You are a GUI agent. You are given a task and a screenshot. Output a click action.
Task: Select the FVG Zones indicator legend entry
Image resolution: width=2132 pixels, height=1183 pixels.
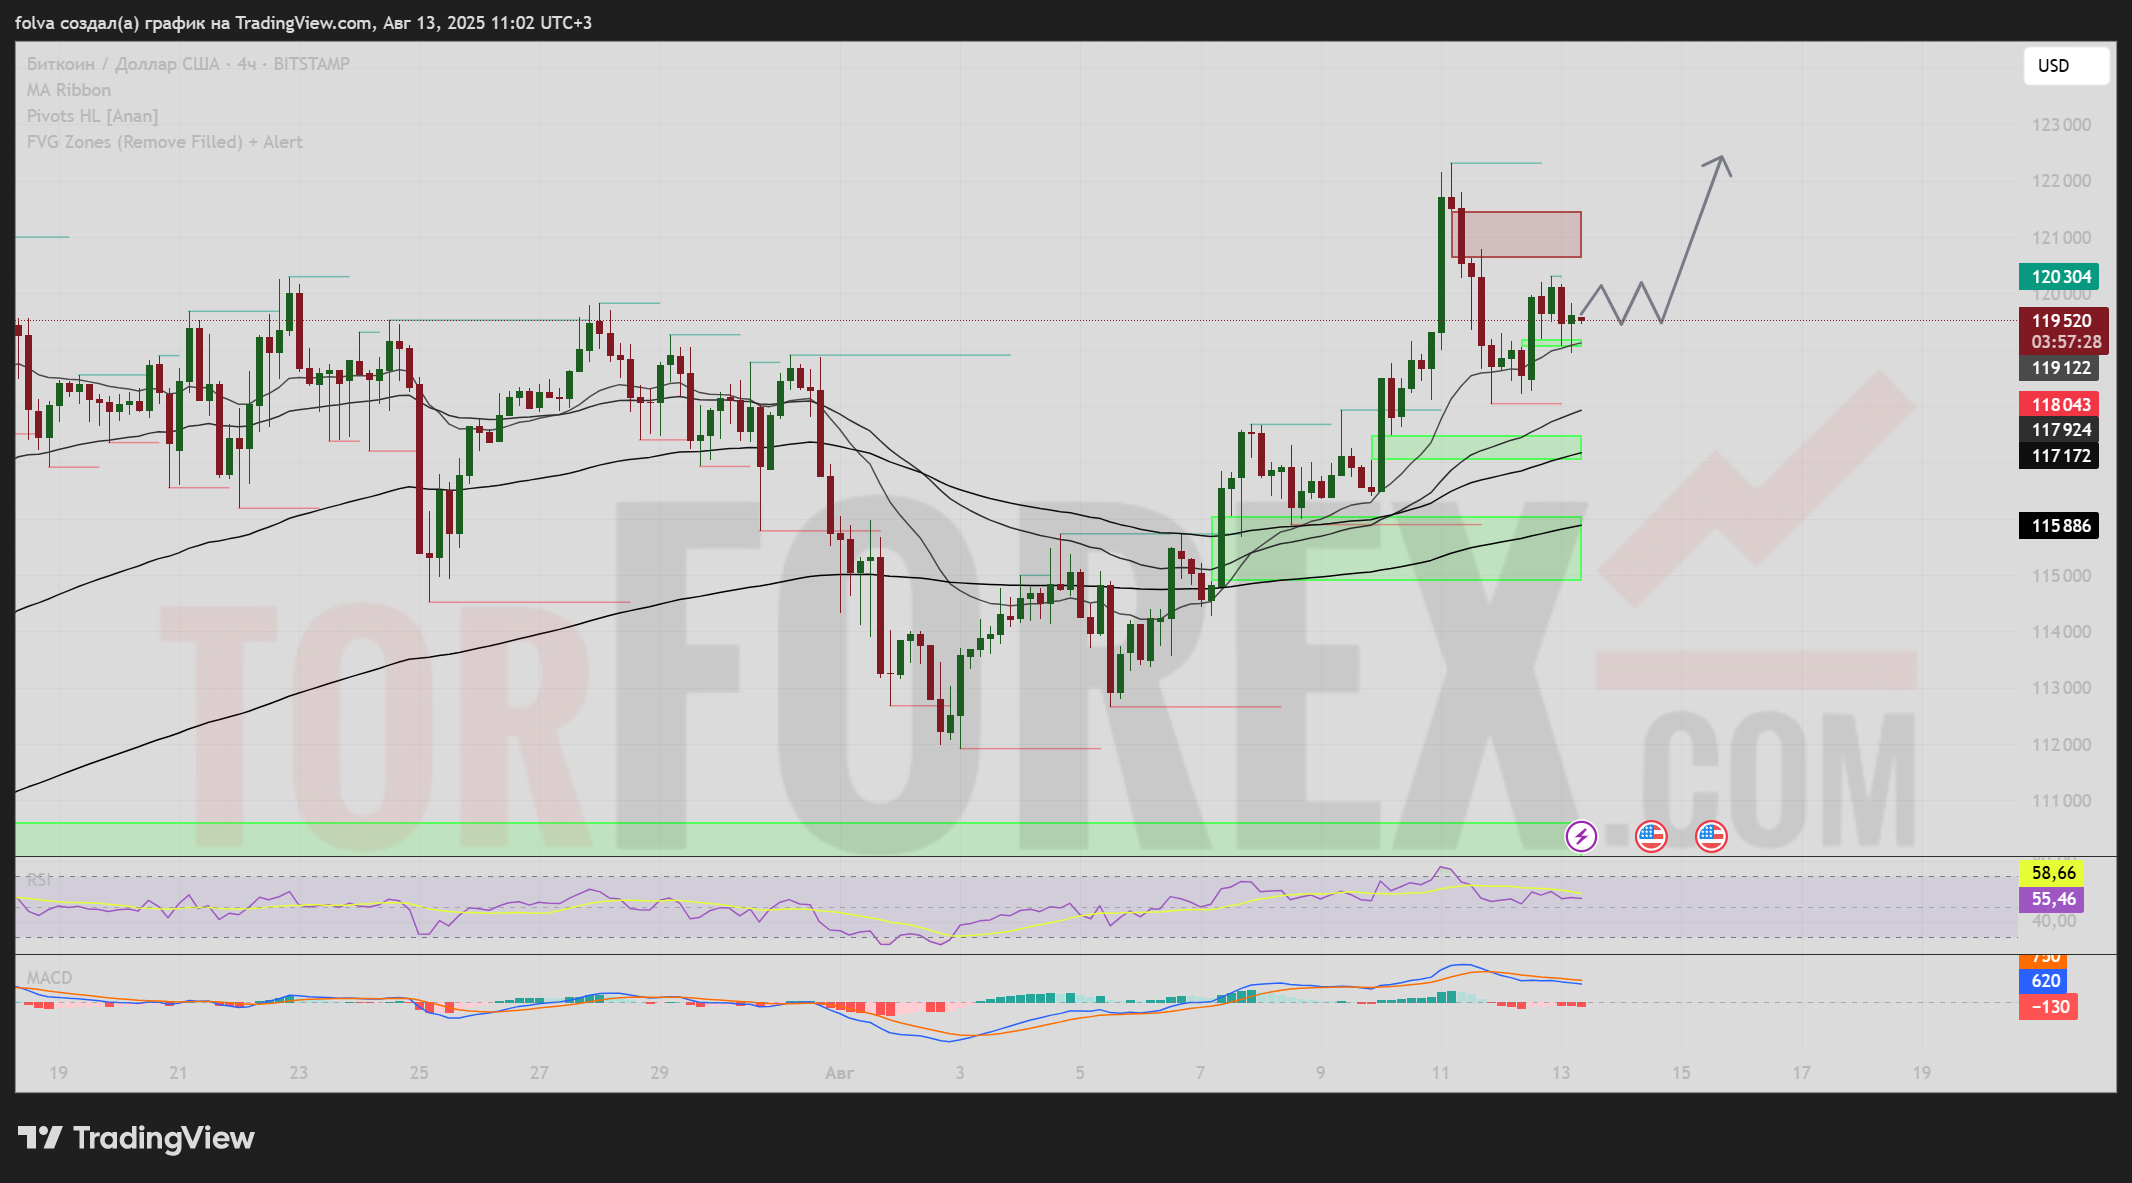[164, 142]
